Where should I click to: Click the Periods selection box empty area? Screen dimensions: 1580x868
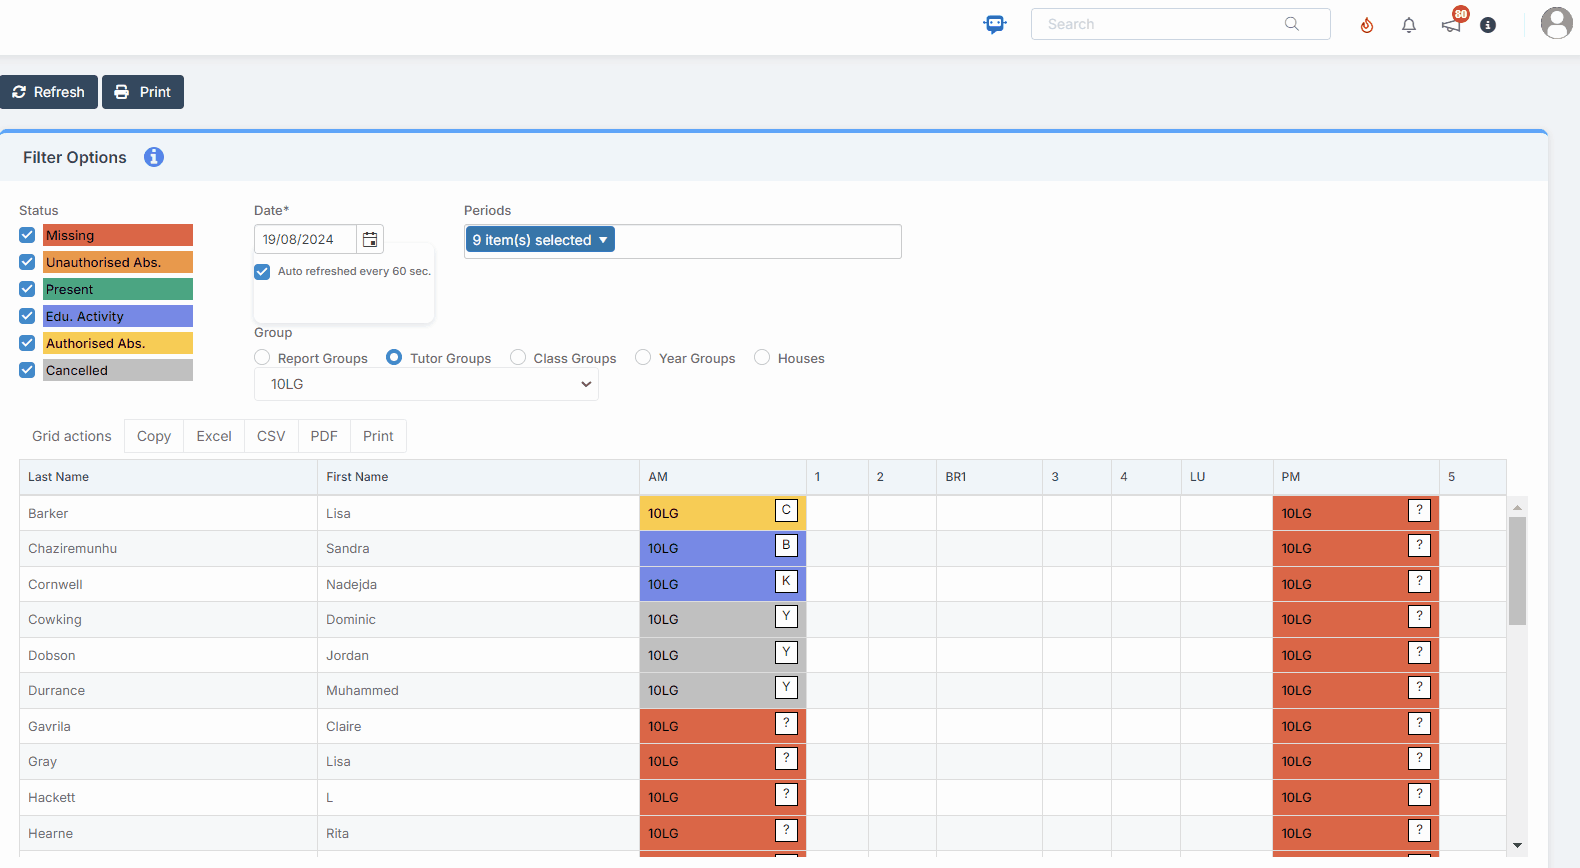(757, 241)
